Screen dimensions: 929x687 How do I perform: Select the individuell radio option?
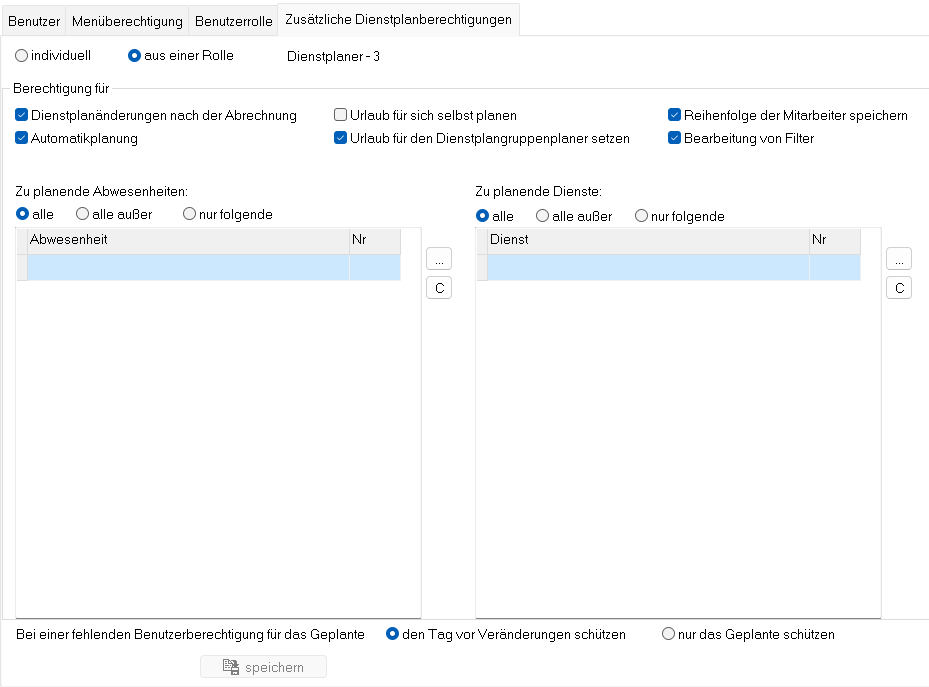point(22,56)
